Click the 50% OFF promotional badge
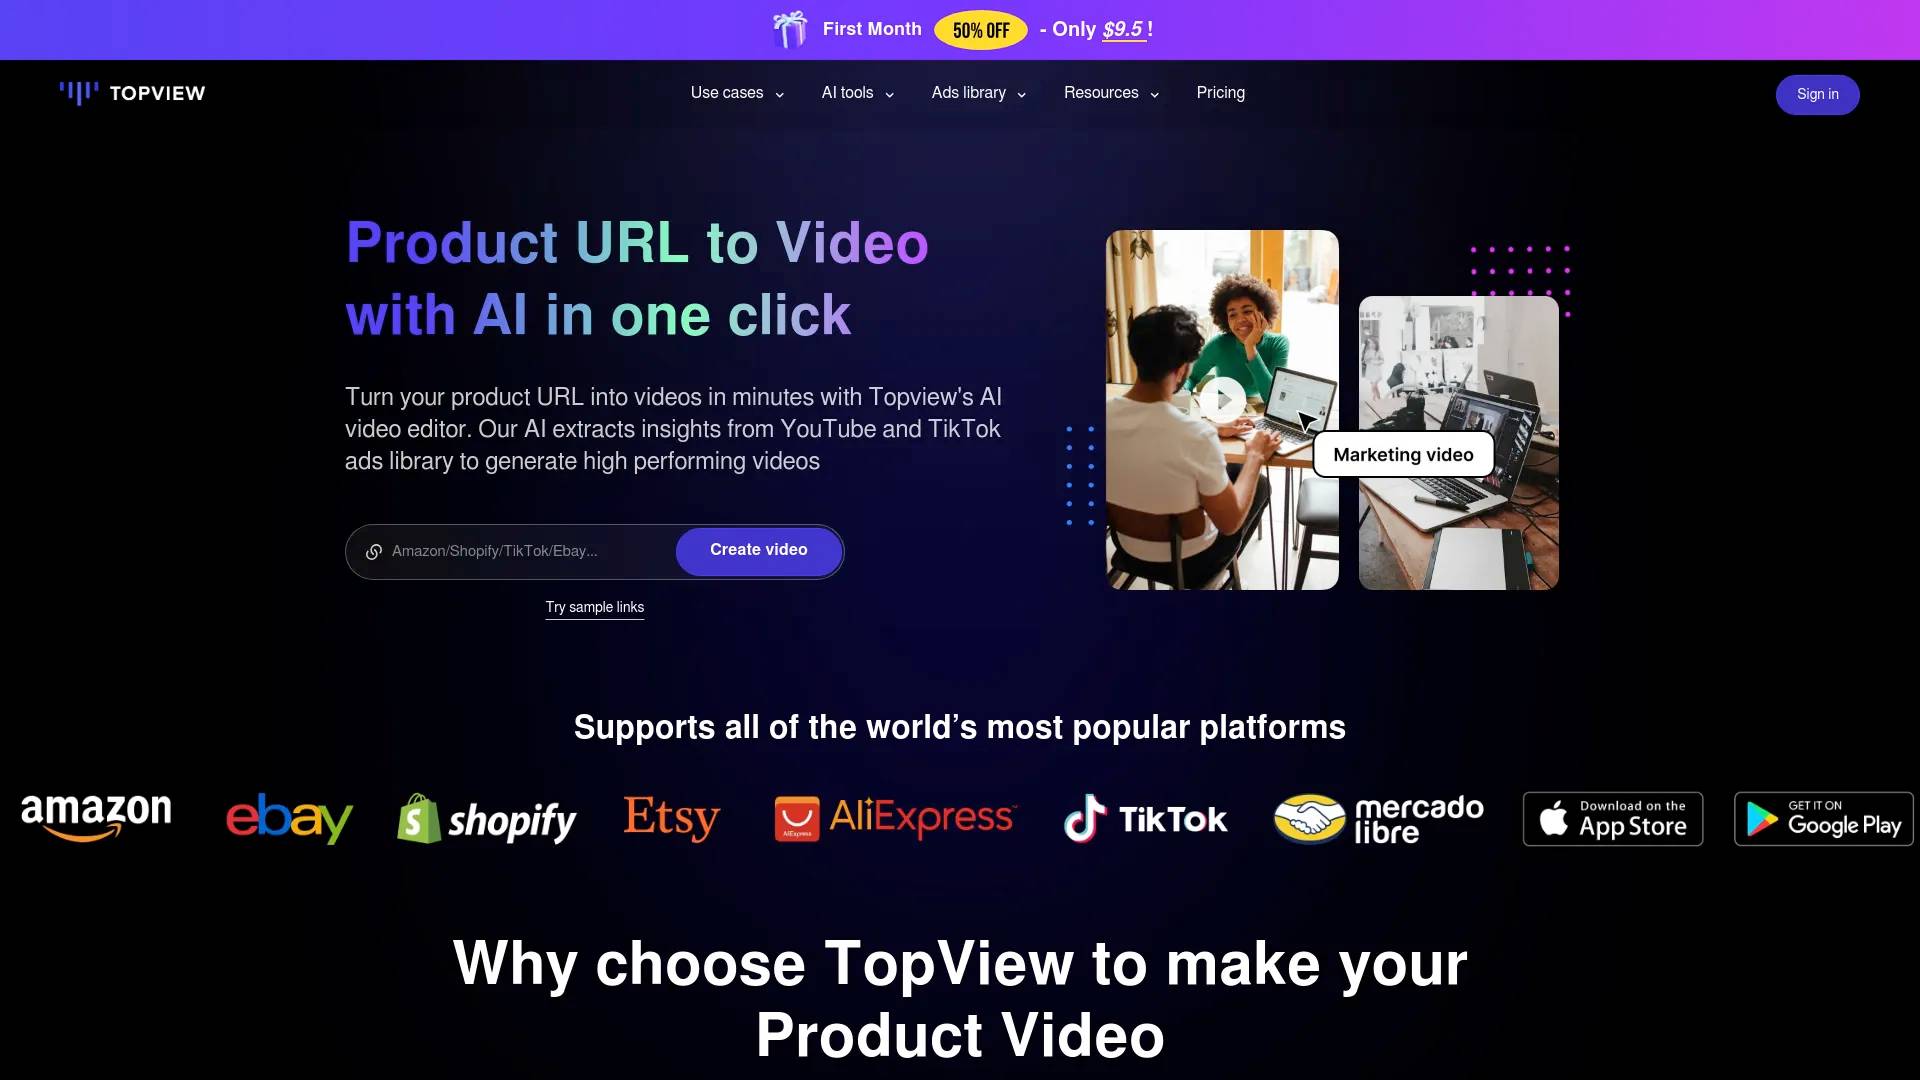The width and height of the screenshot is (1920, 1080). (x=982, y=29)
